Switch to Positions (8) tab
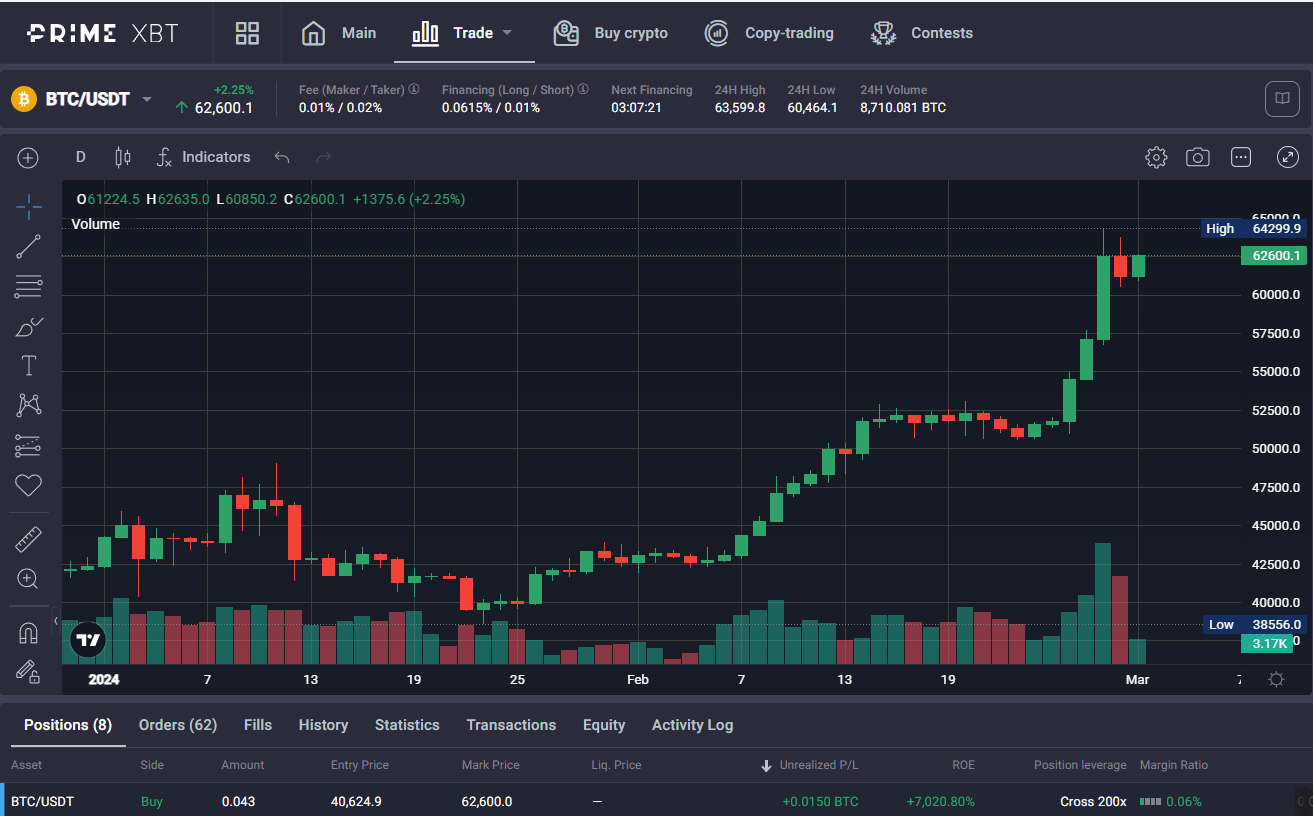The image size is (1313, 816). point(68,725)
